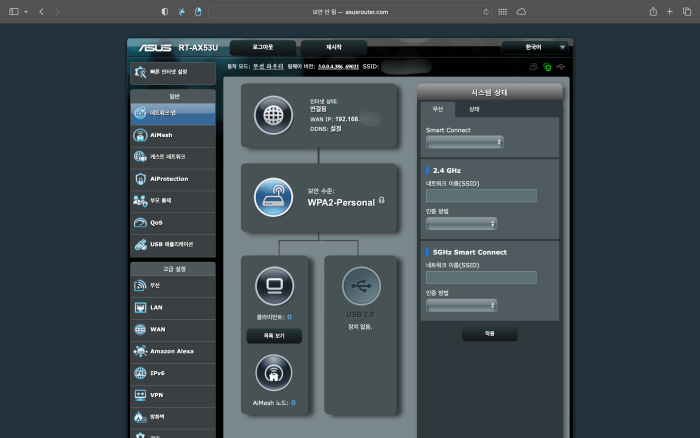
Task: Click the WPA2-Personal security level text
Action: (x=341, y=203)
